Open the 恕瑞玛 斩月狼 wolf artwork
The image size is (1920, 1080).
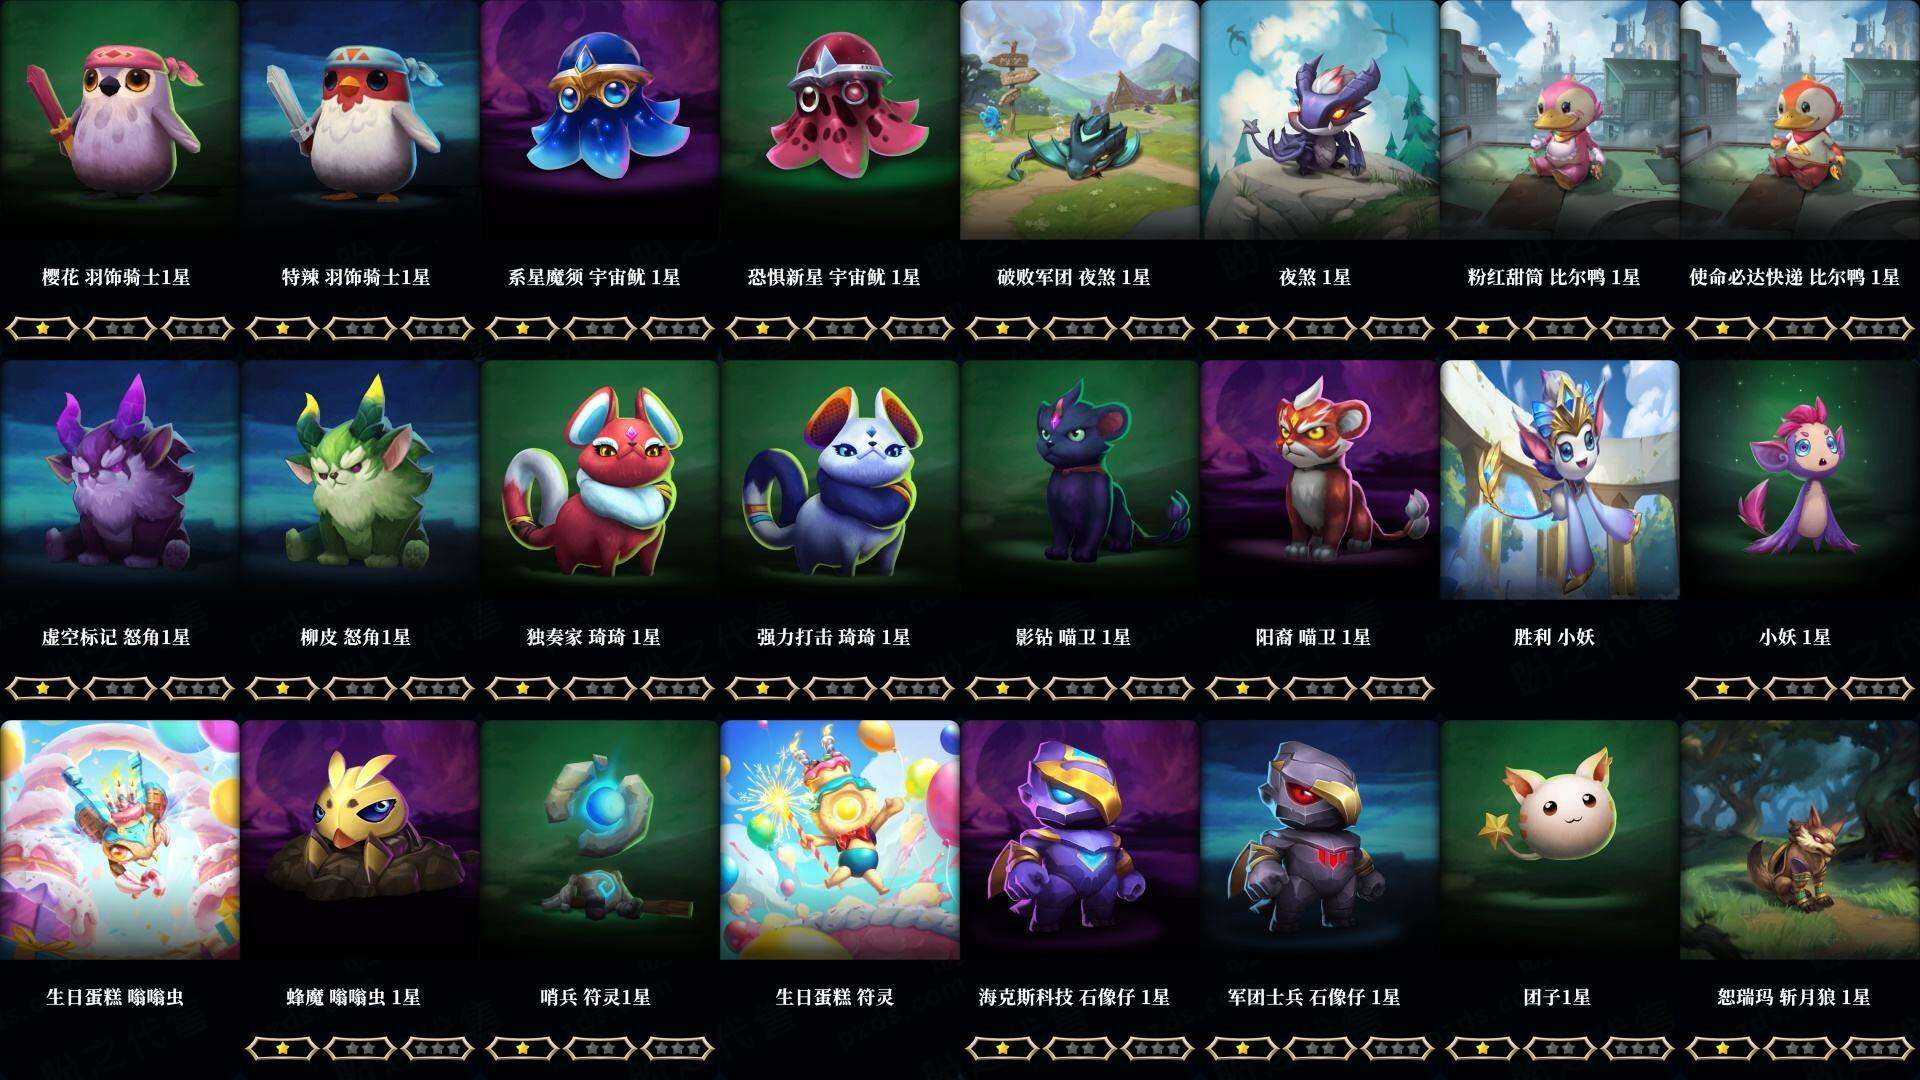1800,840
